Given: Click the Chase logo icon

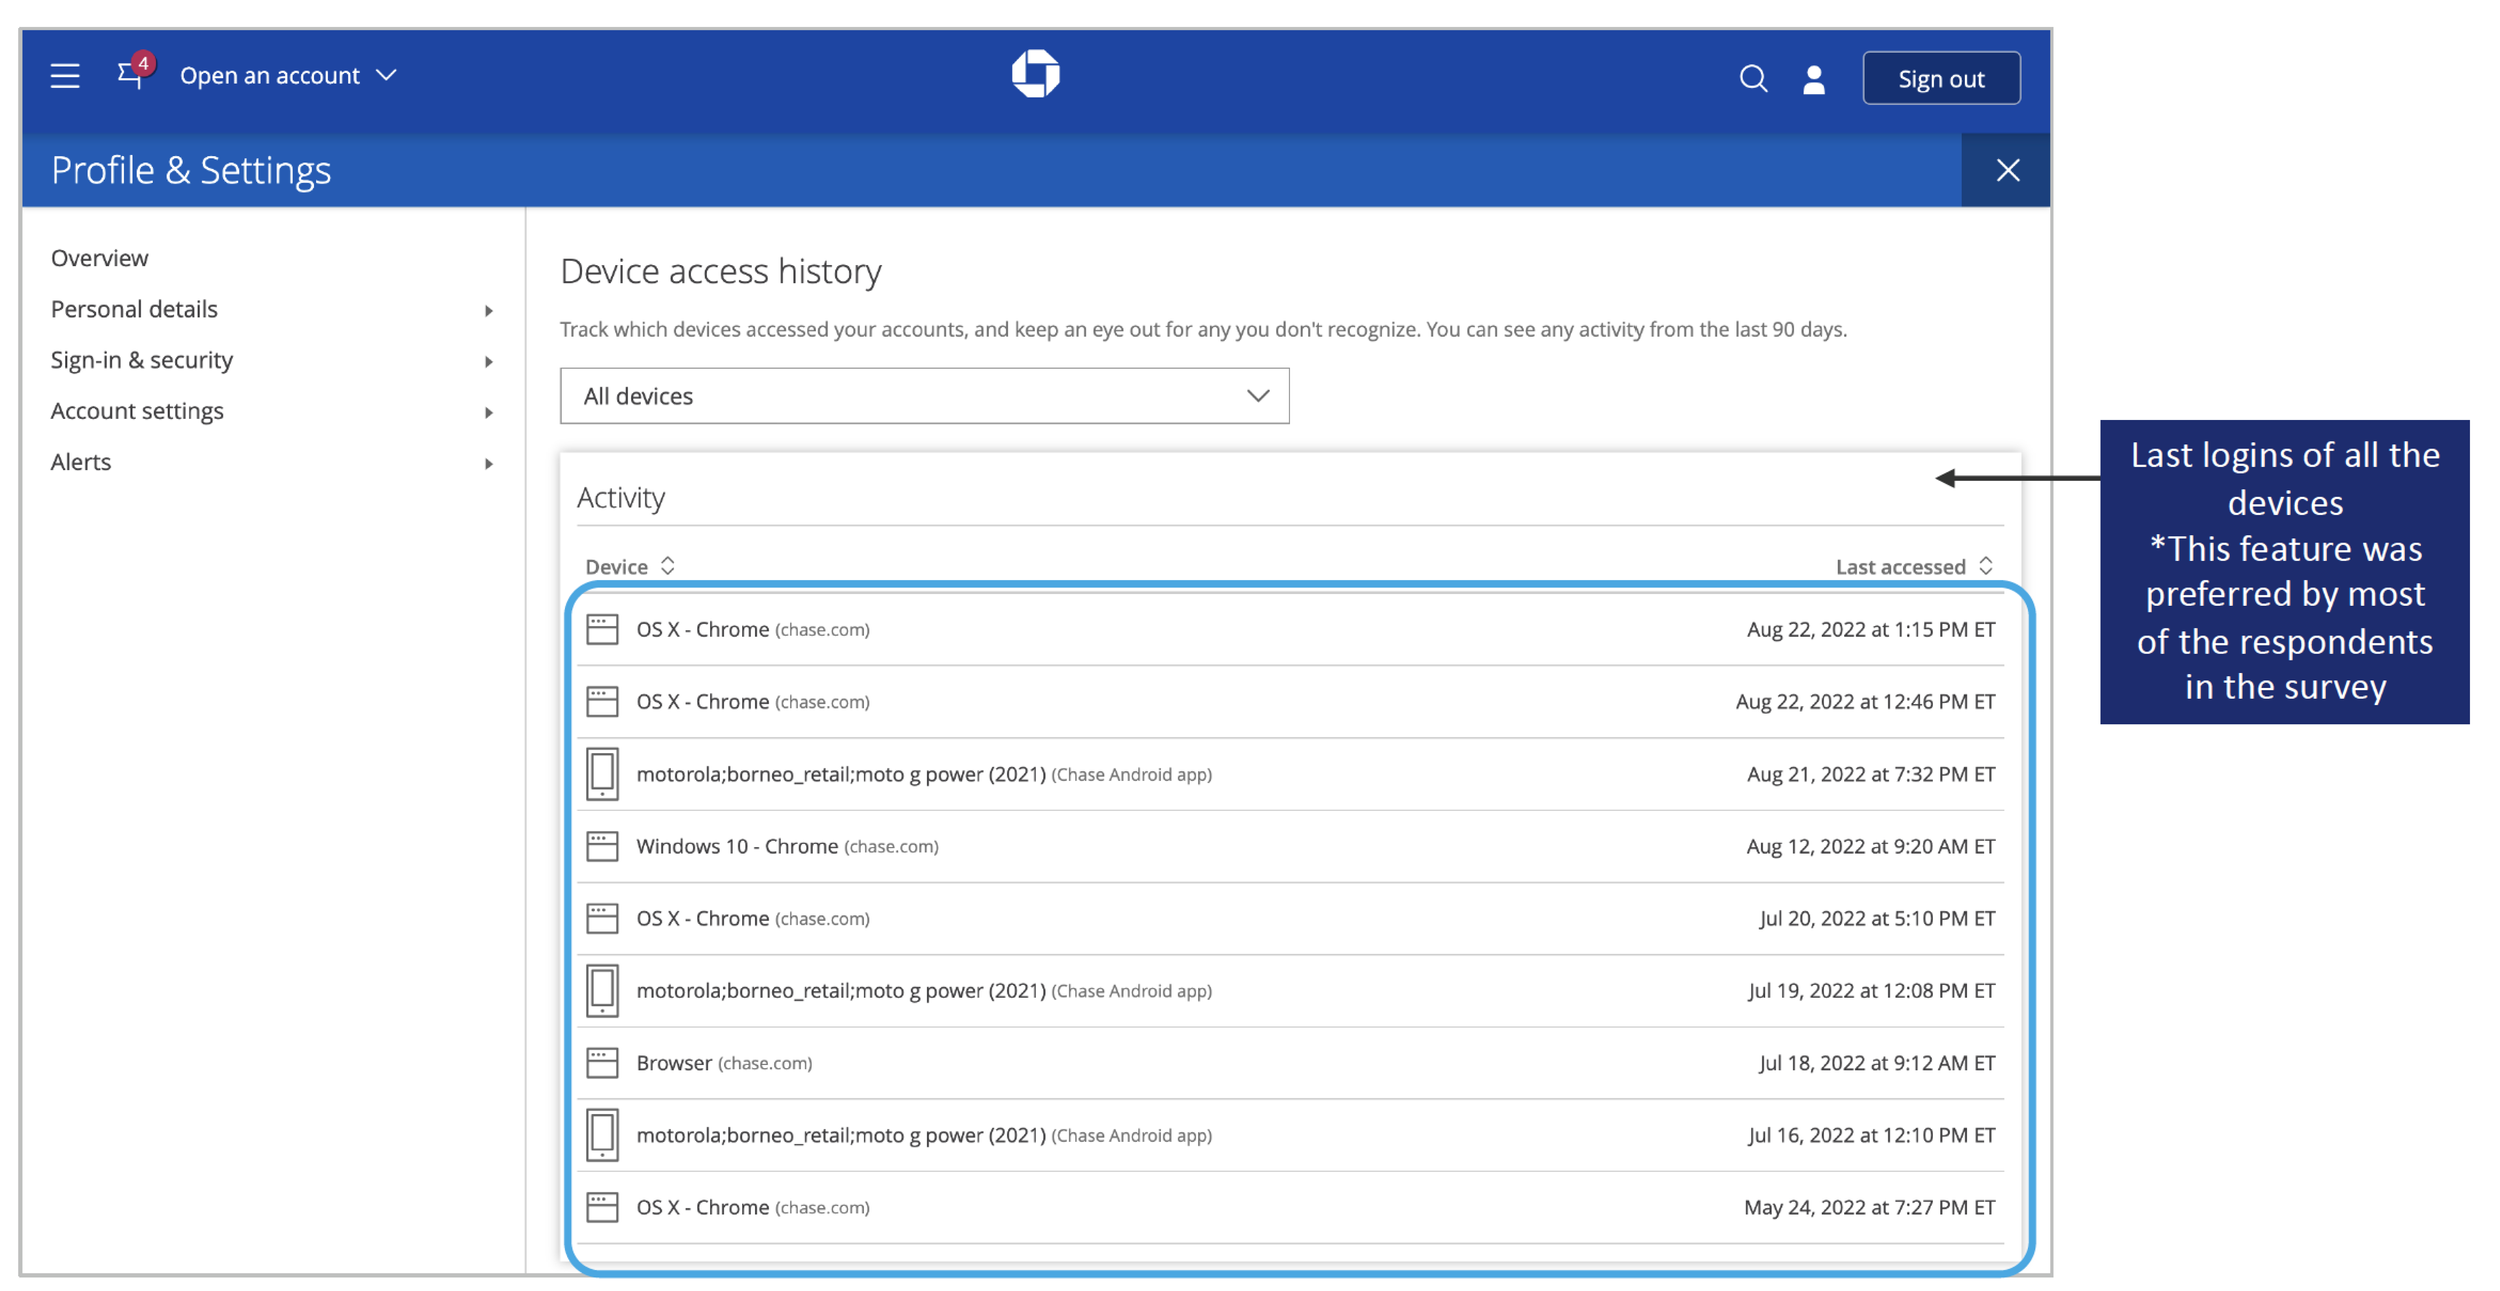Looking at the screenshot, I should click(x=1035, y=74).
